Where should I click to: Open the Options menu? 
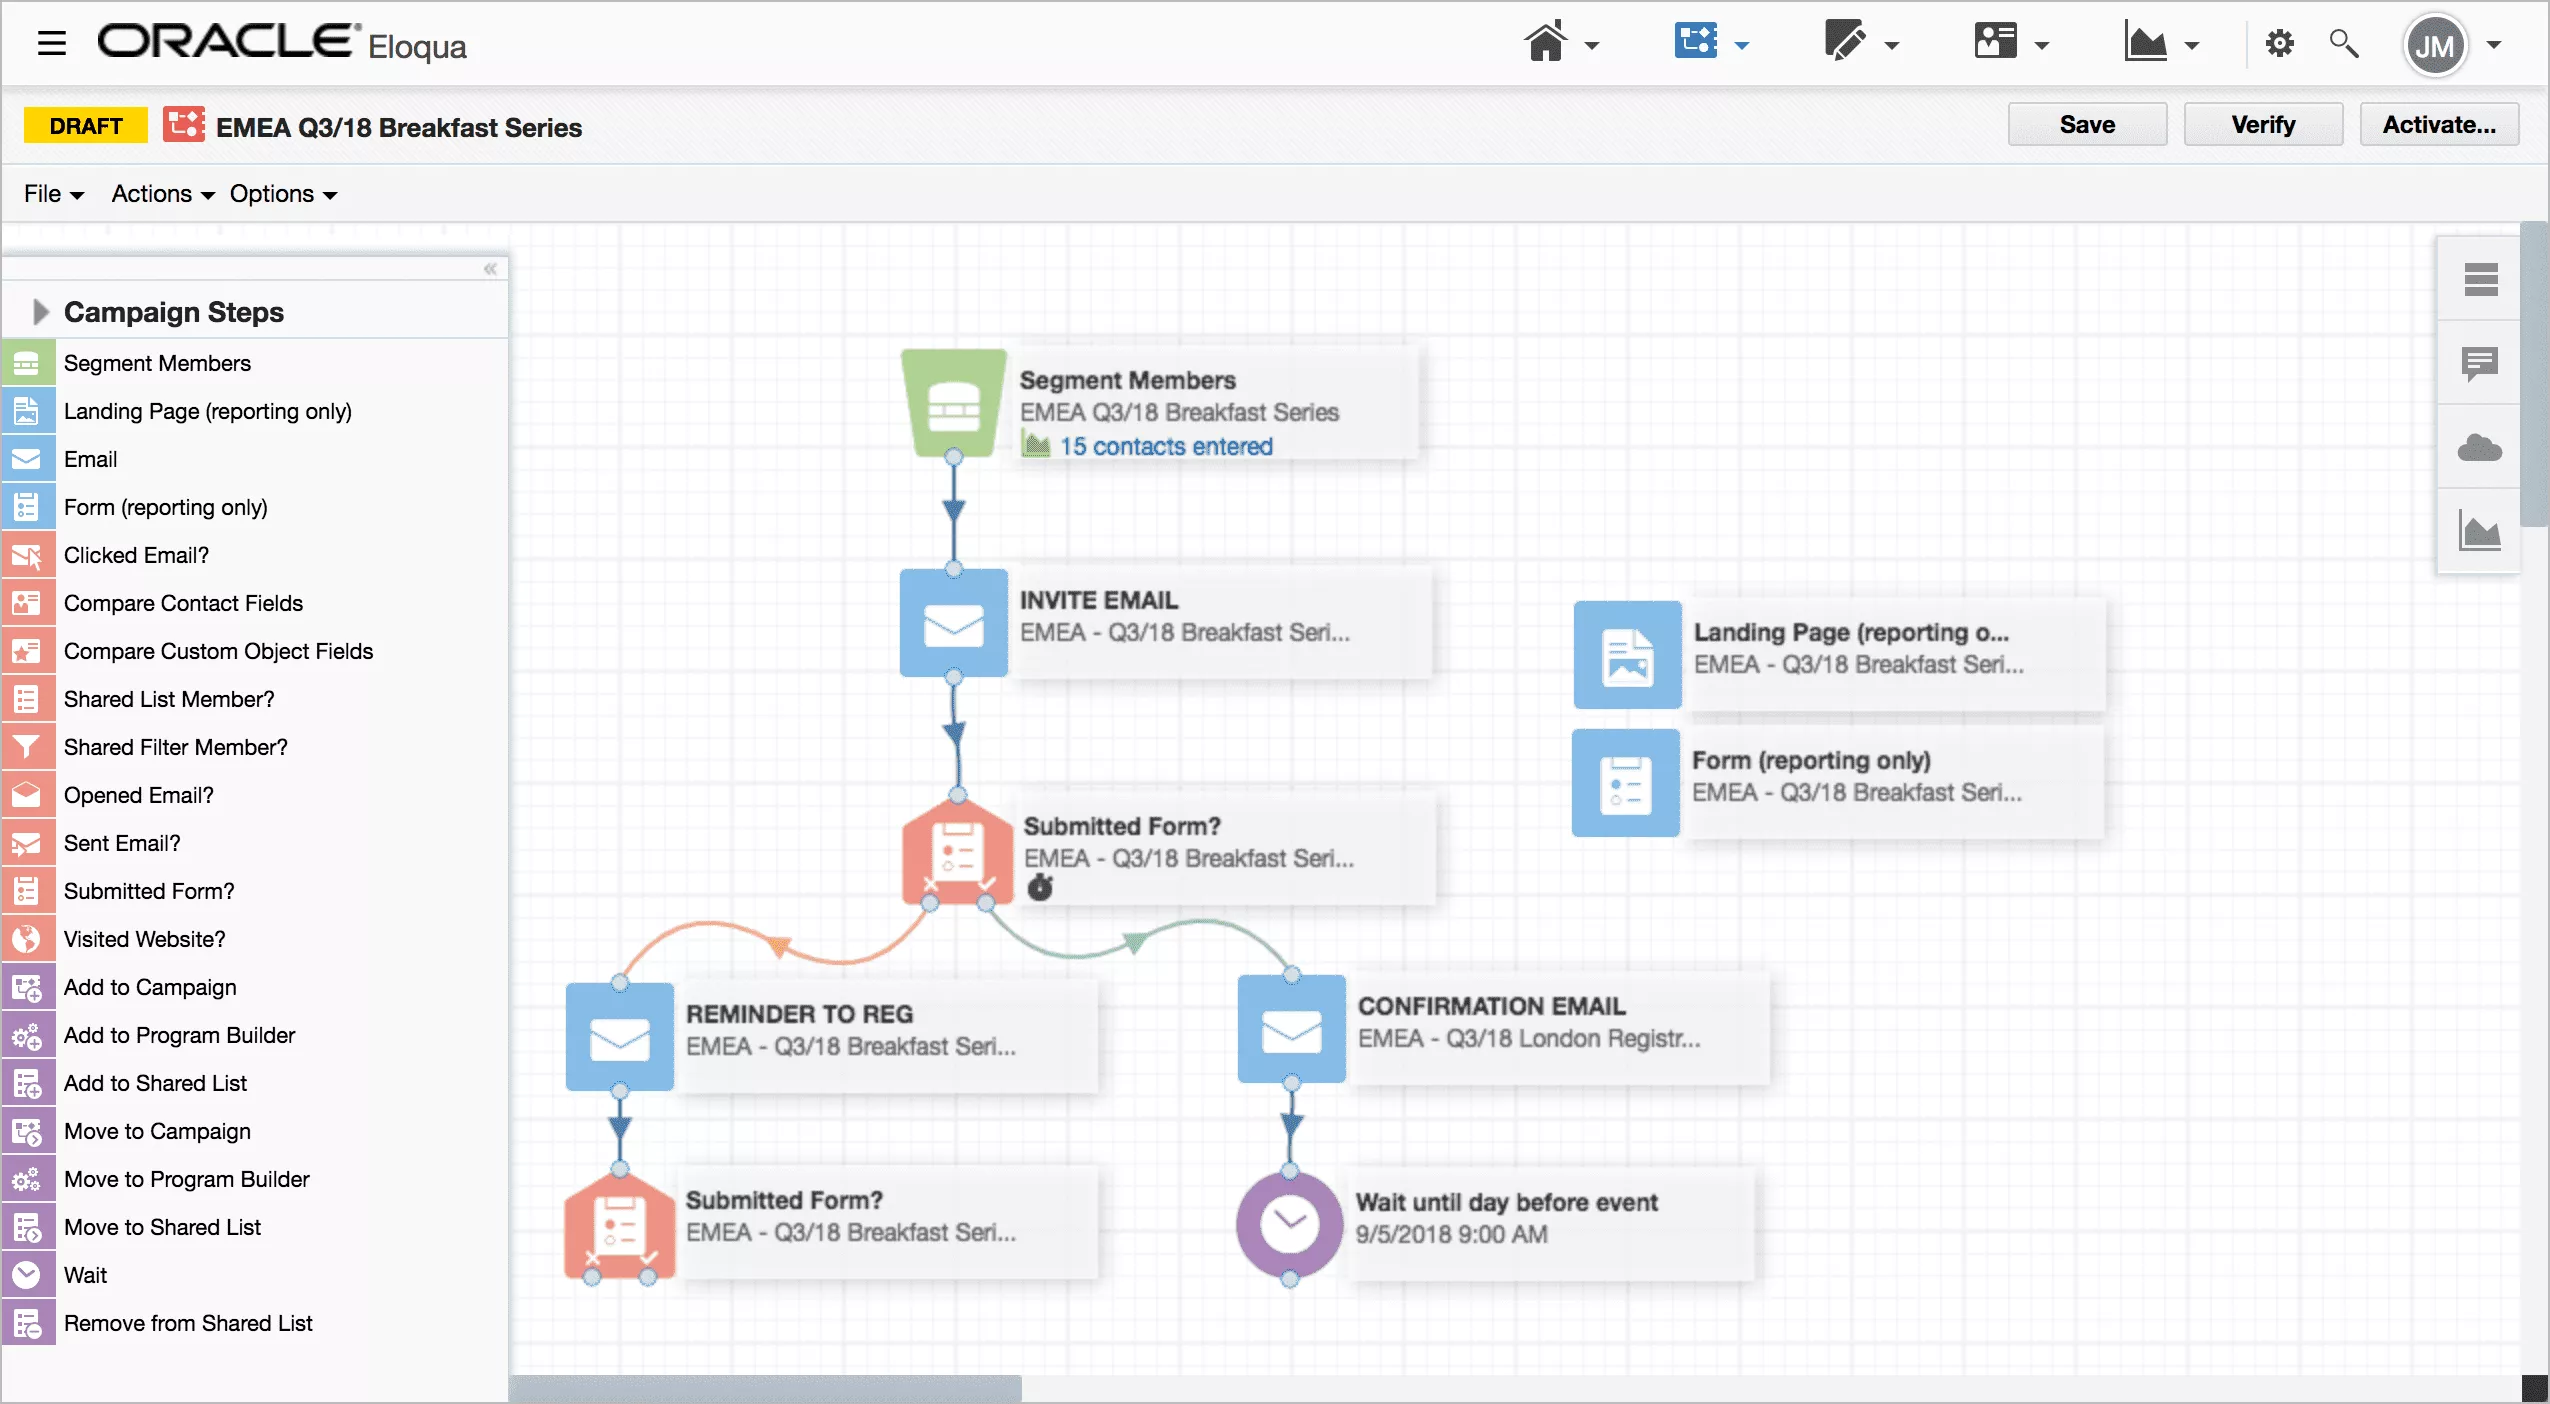coord(283,194)
